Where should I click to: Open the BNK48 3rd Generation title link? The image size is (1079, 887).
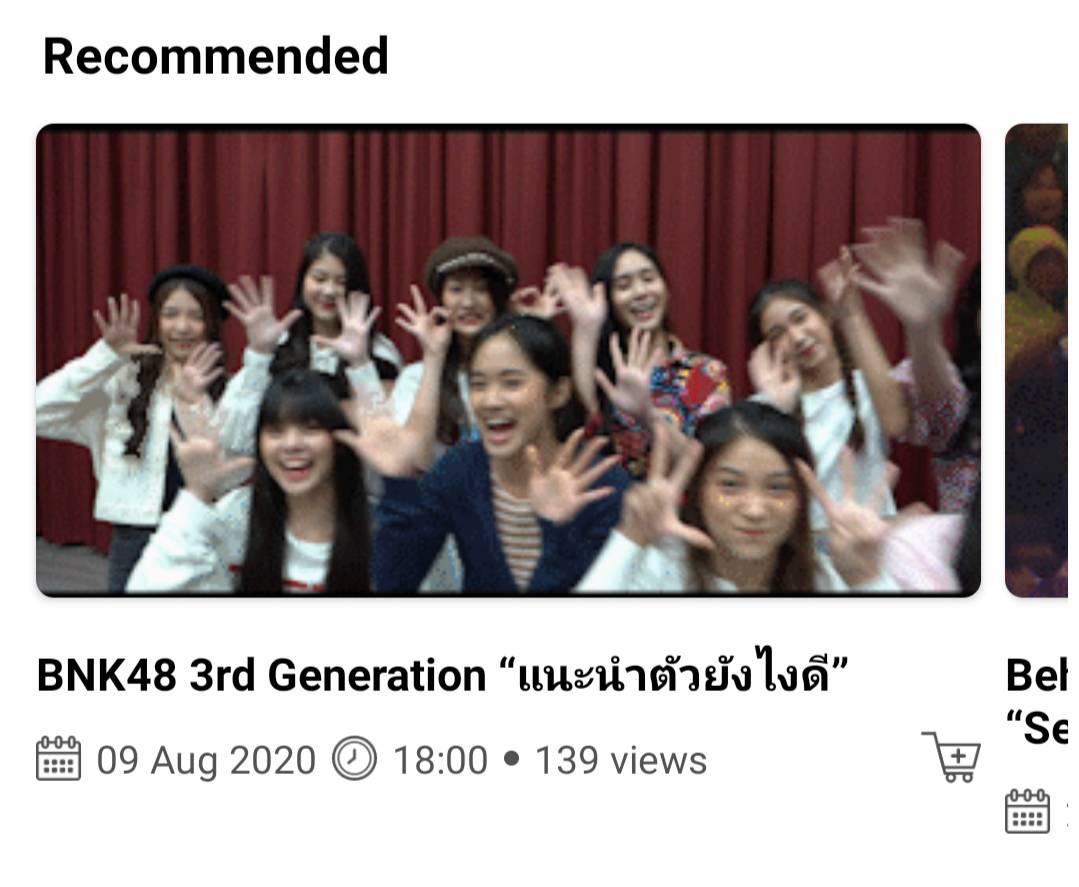(x=442, y=674)
